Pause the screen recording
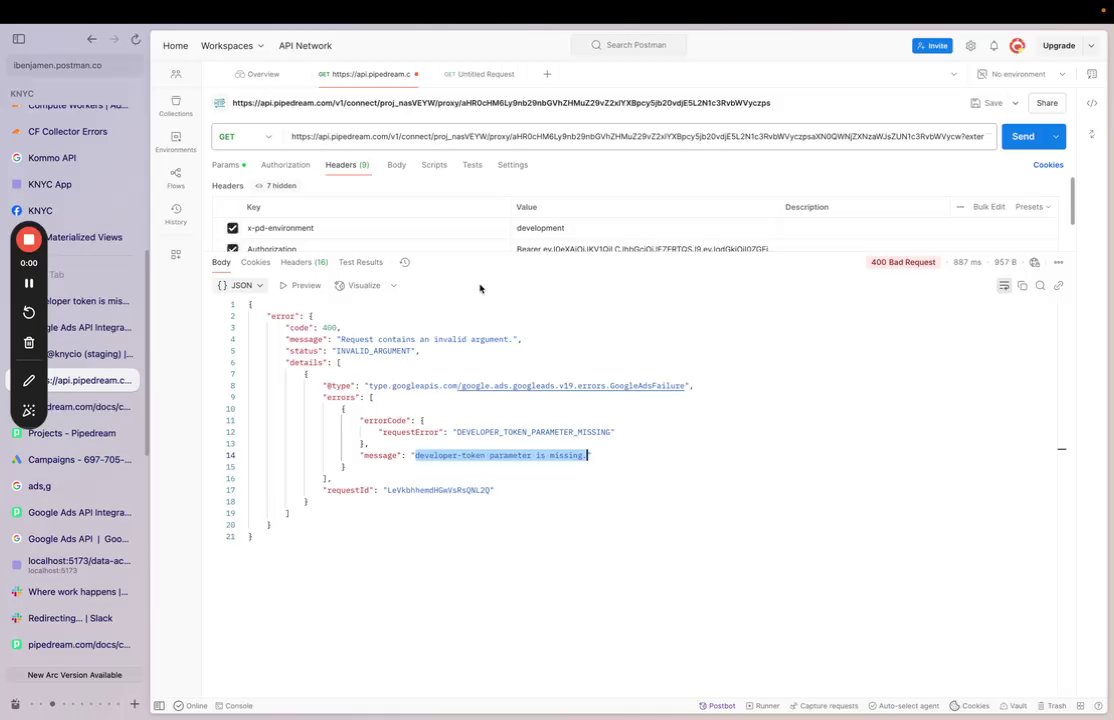The height and width of the screenshot is (720, 1114). 29,283
